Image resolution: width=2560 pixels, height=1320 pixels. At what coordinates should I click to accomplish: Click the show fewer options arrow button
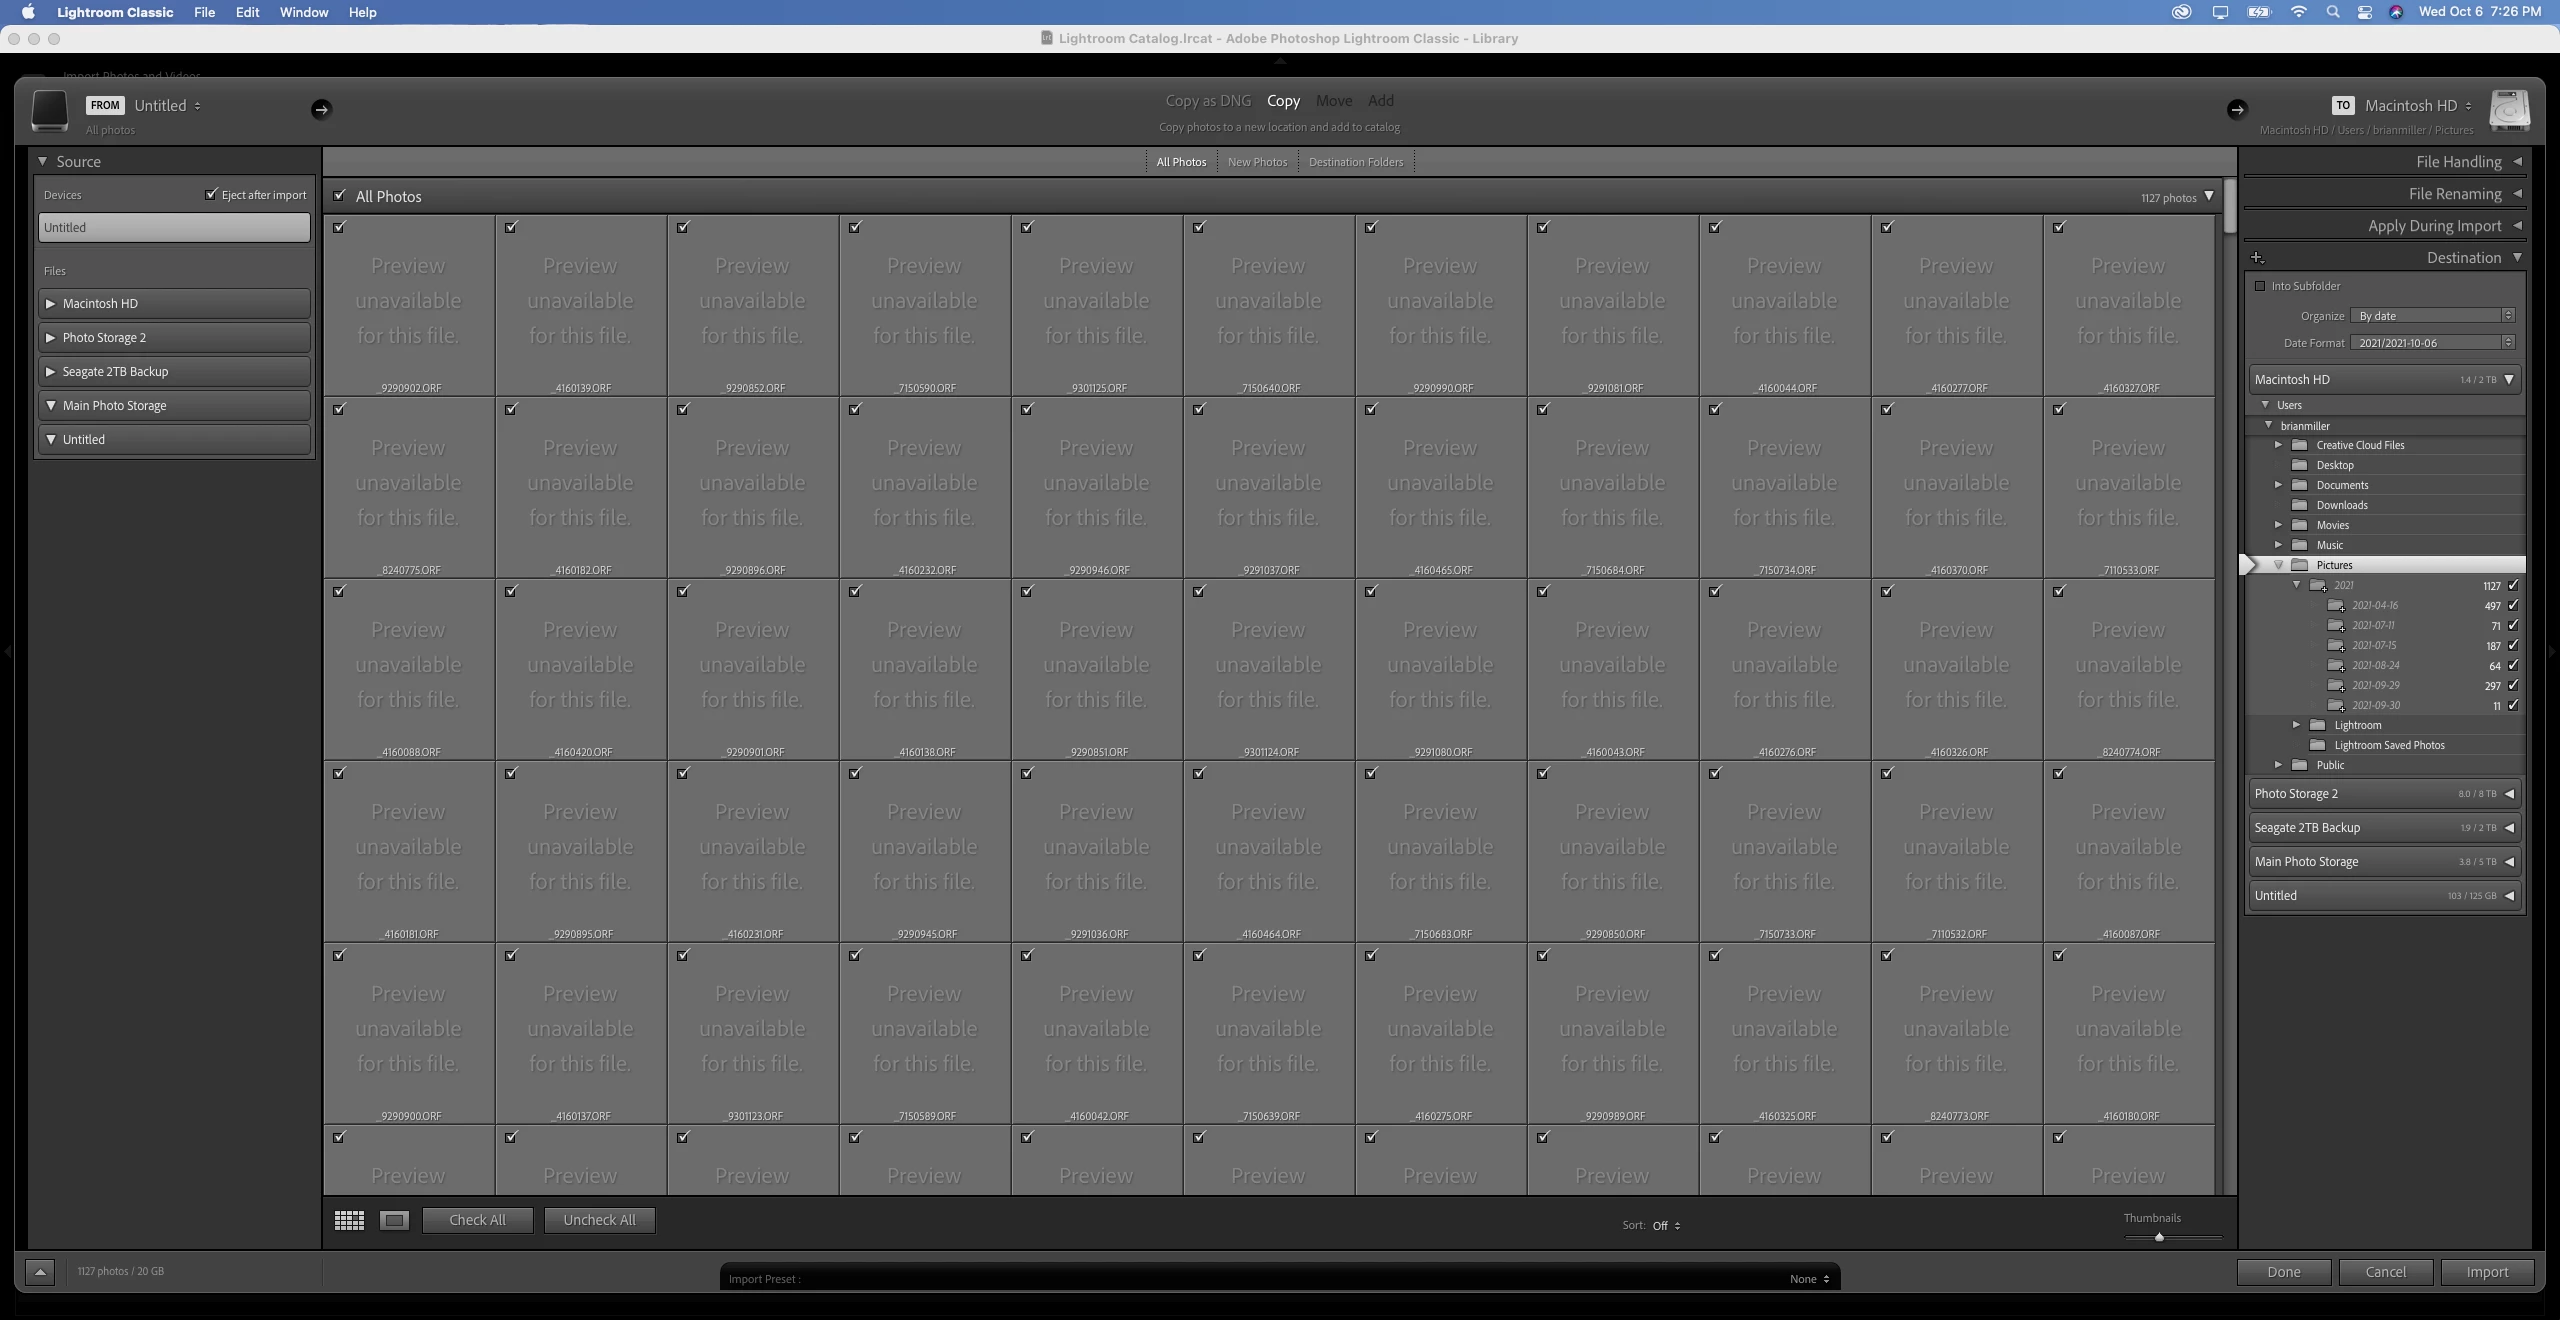click(x=39, y=1272)
